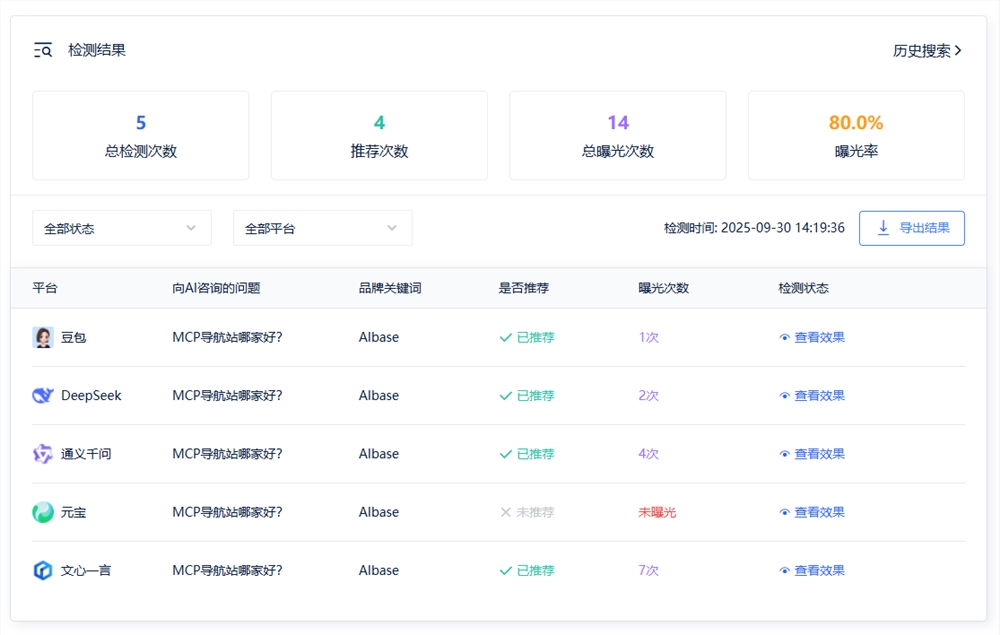This screenshot has width=1000, height=635.
Task: Click the DeepSeek whale logo icon
Action: 42,395
